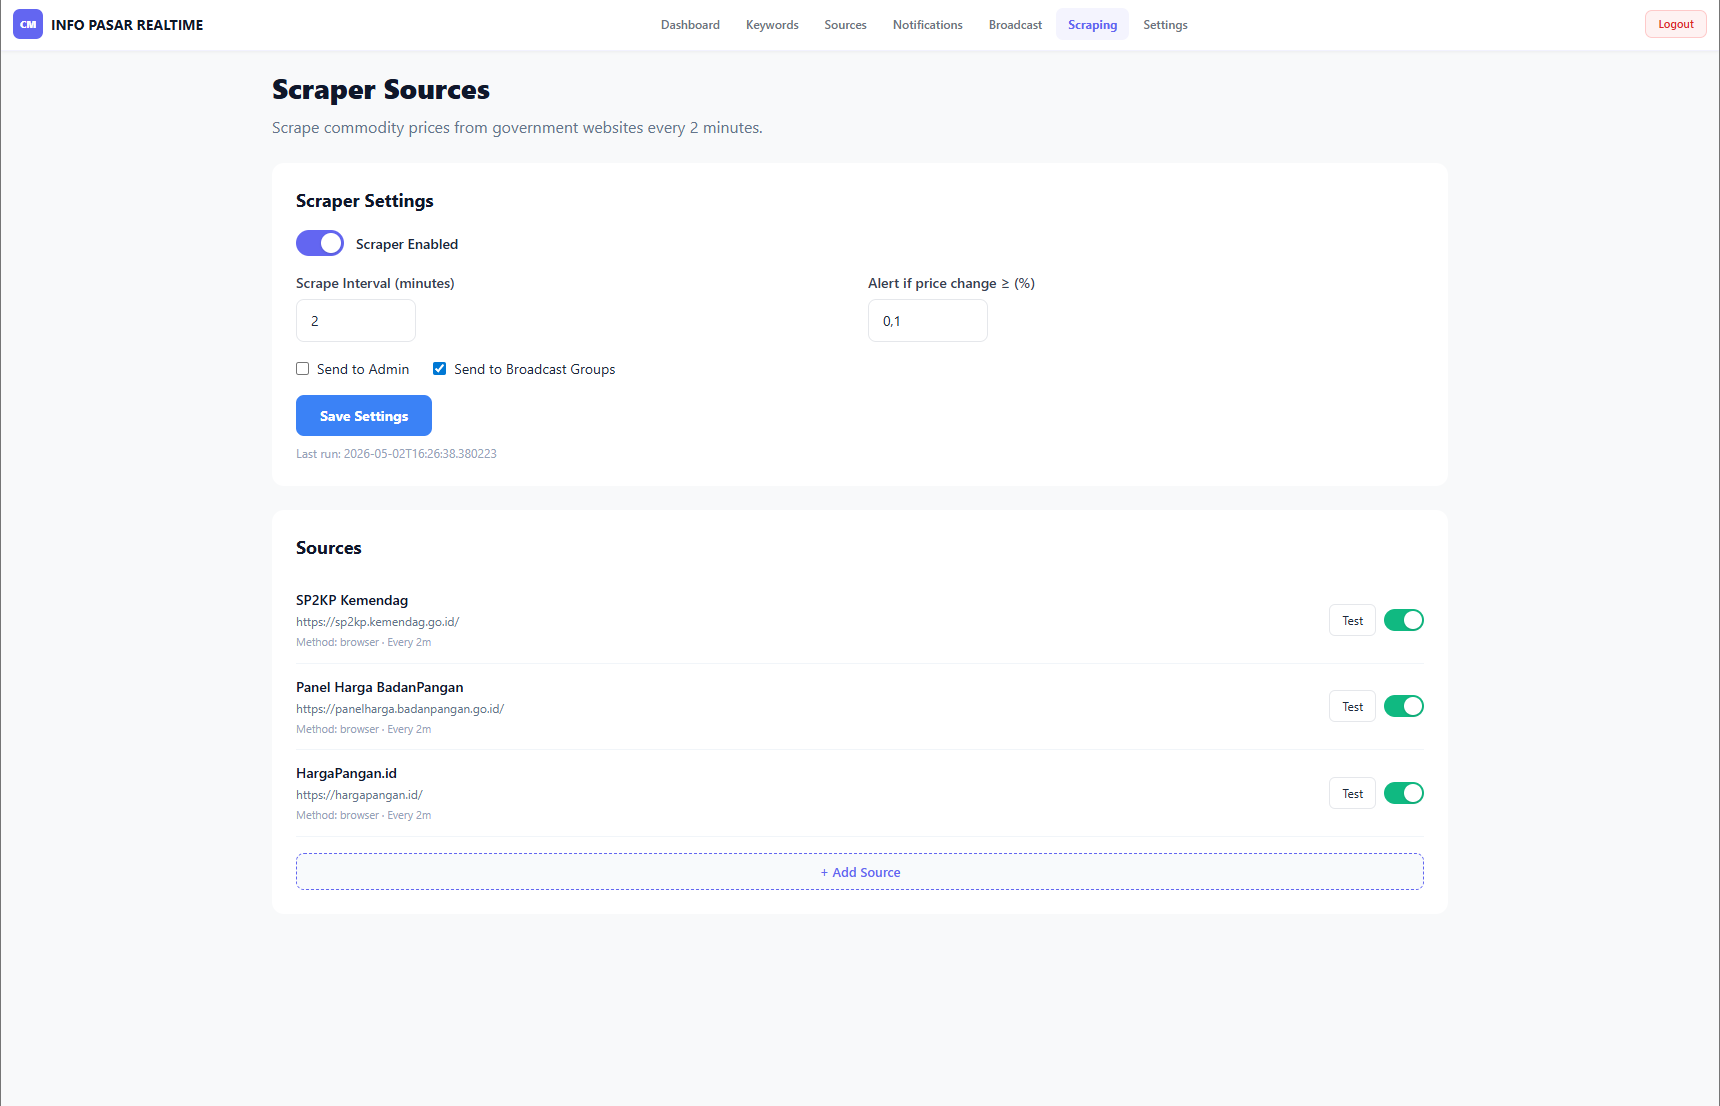The image size is (1720, 1106).
Task: Test the HargaPangan.id source
Action: (1352, 794)
